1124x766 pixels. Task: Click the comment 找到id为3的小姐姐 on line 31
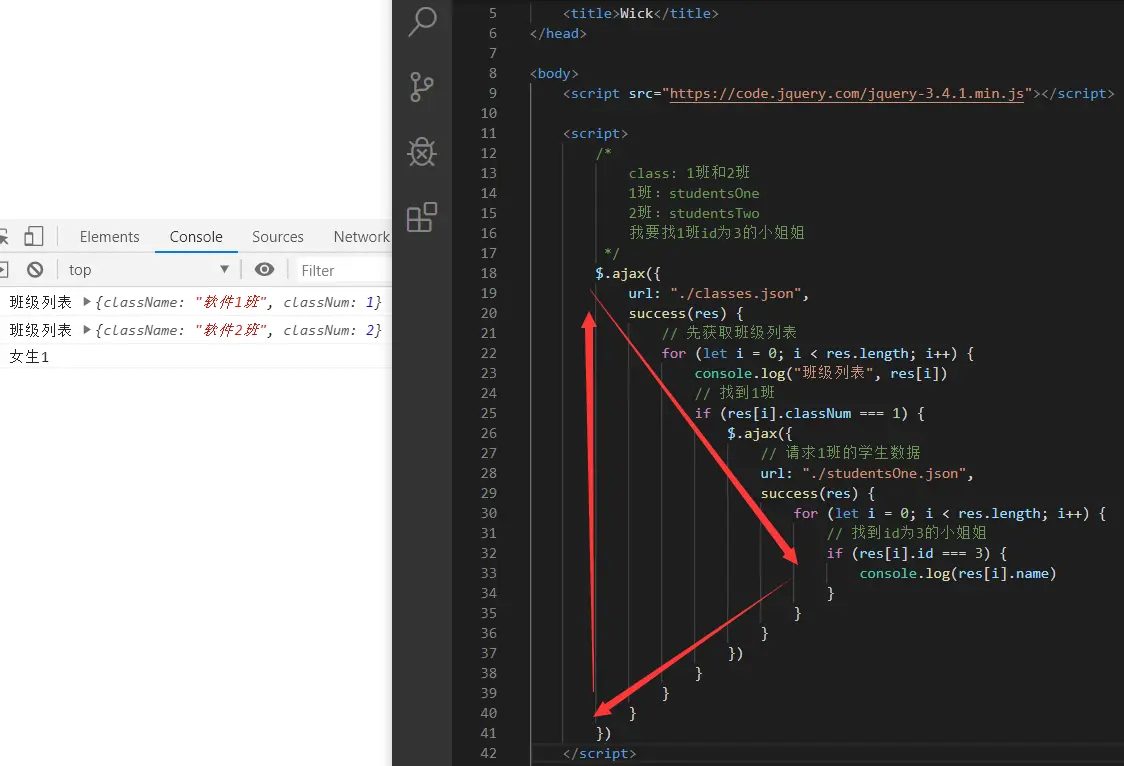click(906, 533)
